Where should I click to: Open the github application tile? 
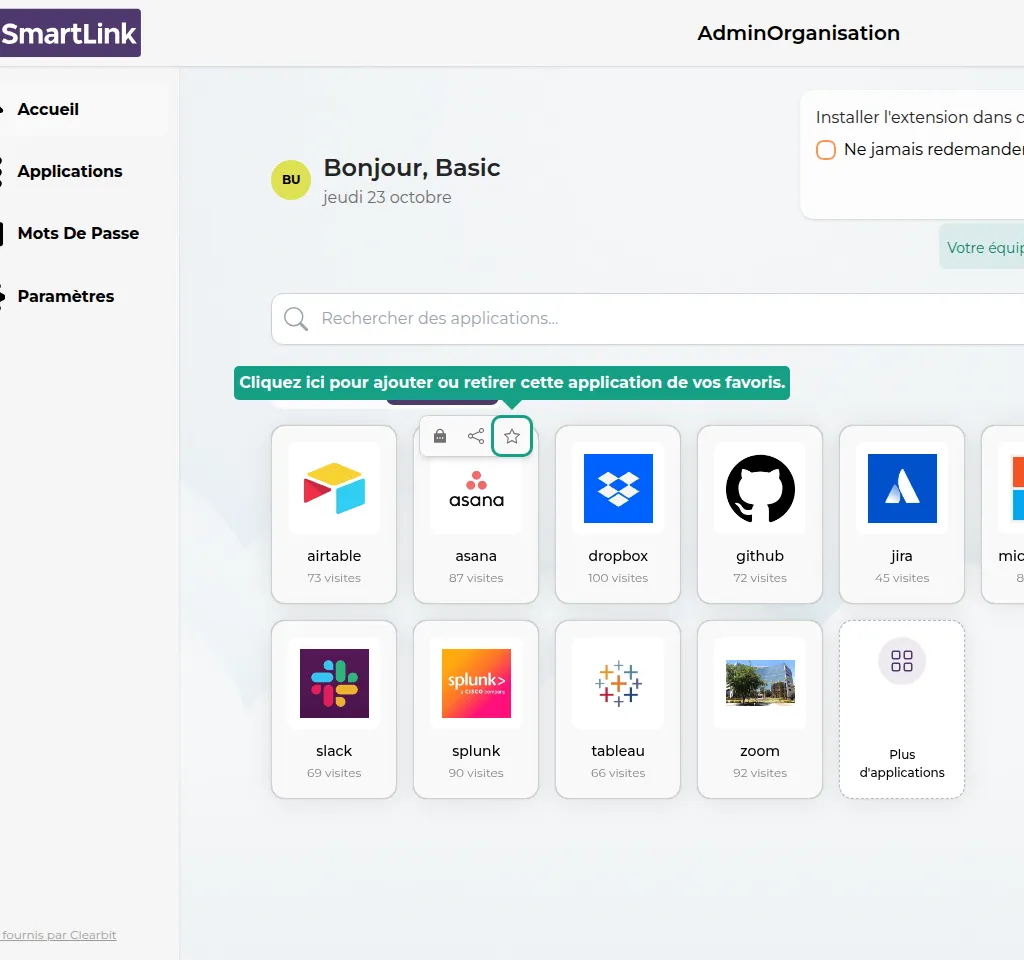[x=760, y=514]
